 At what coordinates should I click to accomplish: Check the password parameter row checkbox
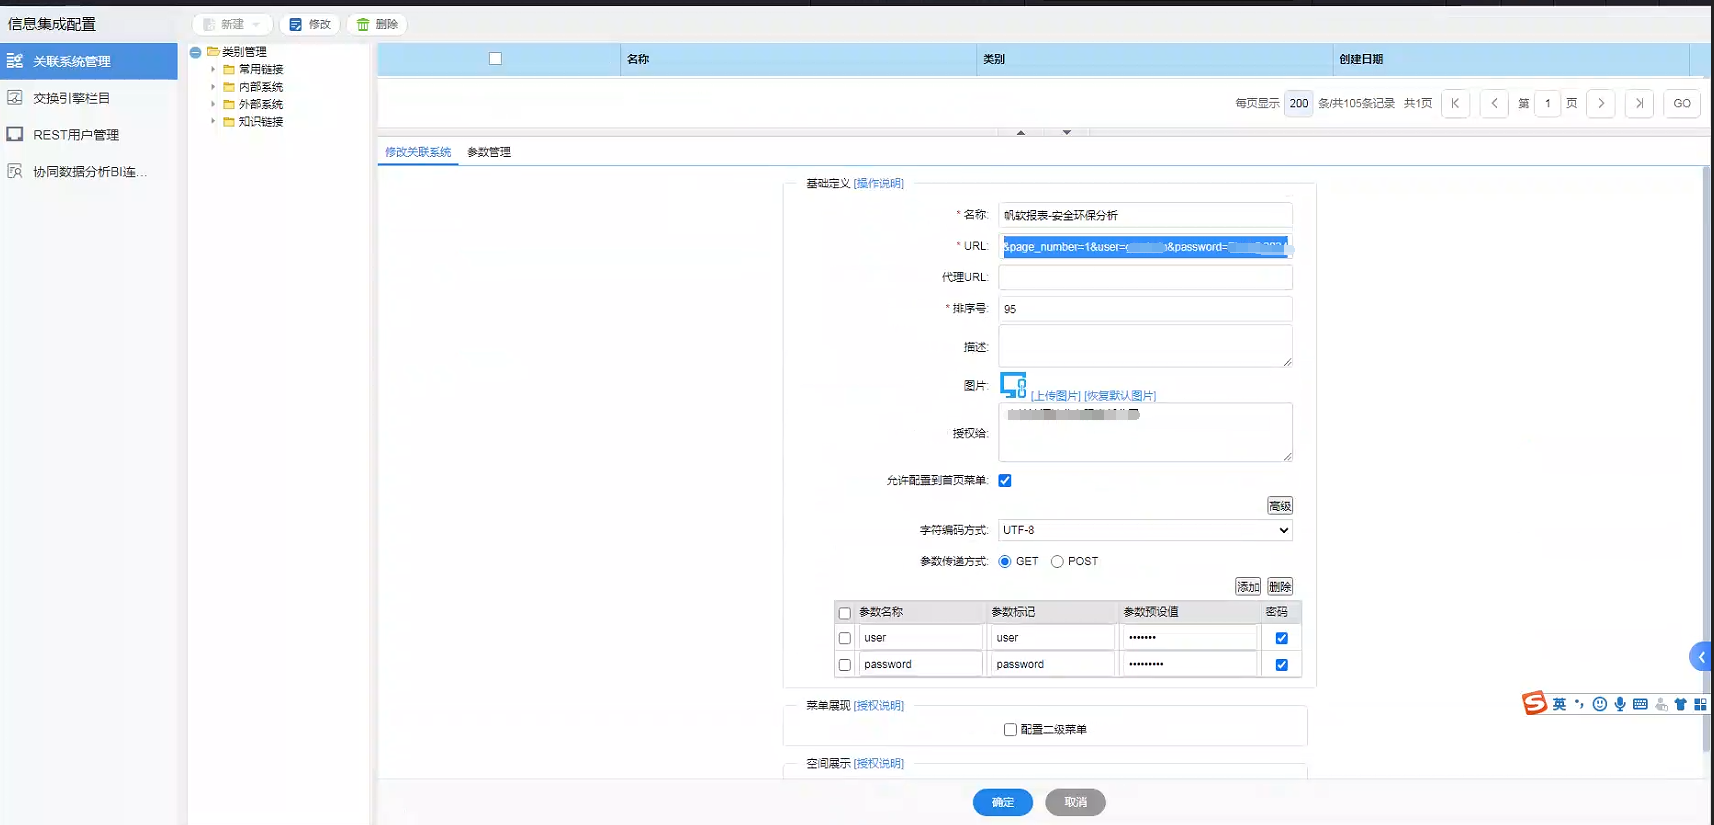click(x=845, y=665)
